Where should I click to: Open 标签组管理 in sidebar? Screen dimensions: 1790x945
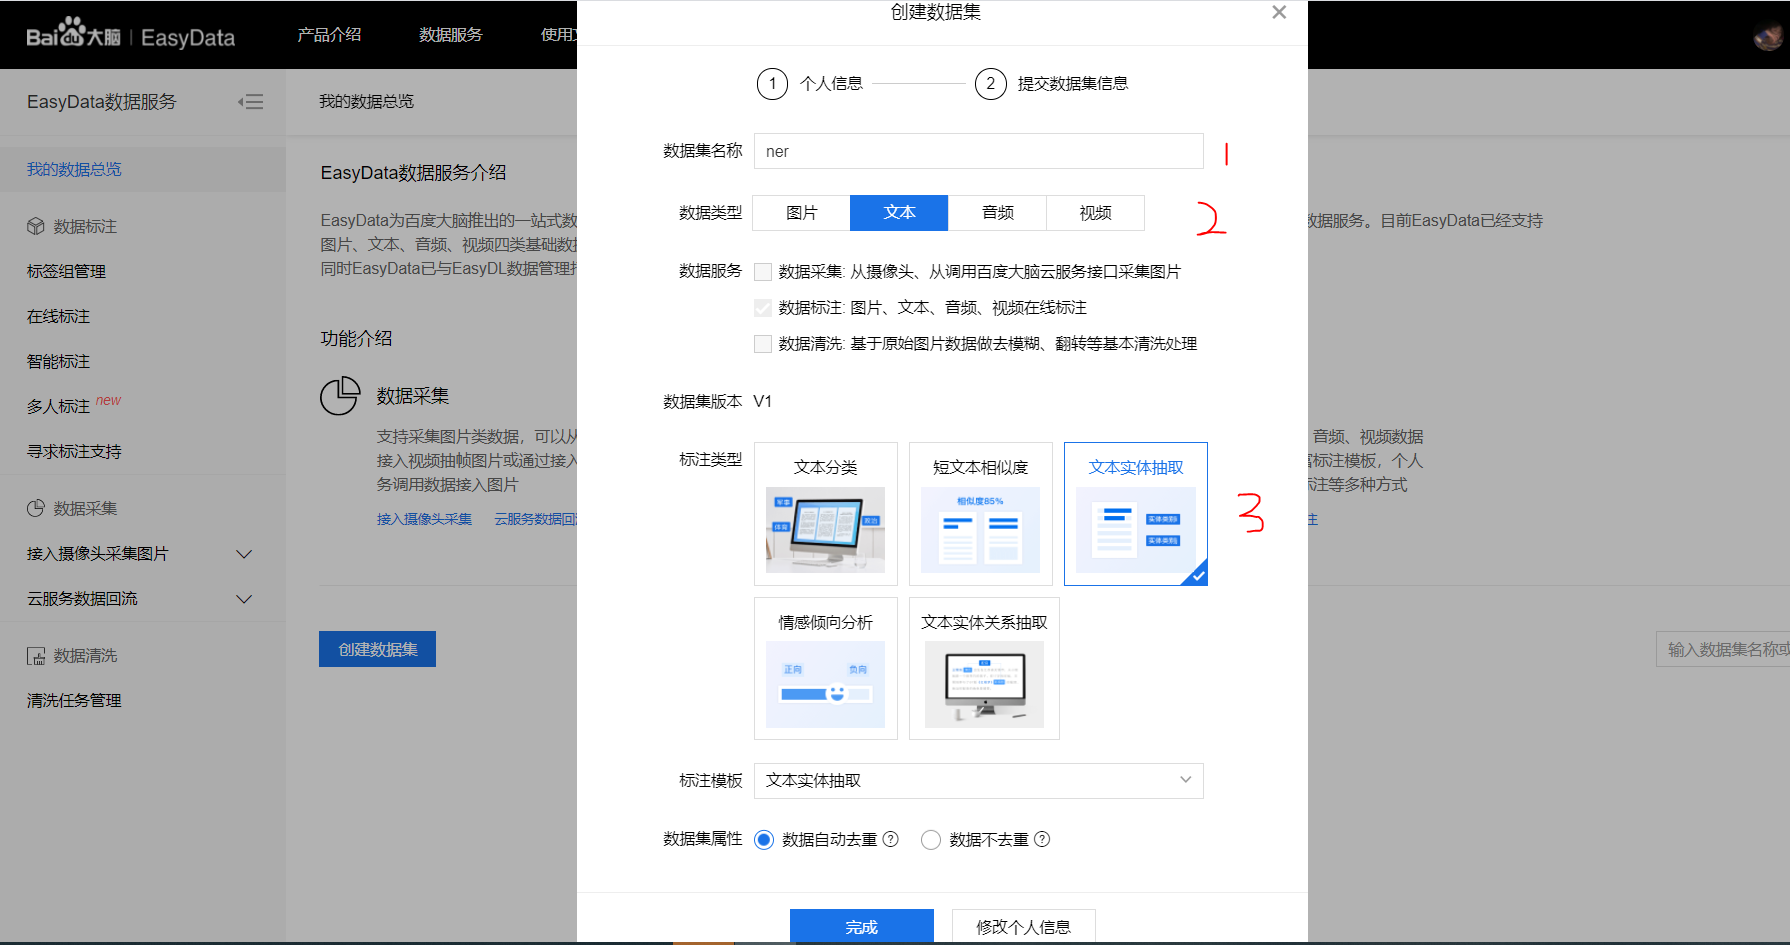coord(66,271)
